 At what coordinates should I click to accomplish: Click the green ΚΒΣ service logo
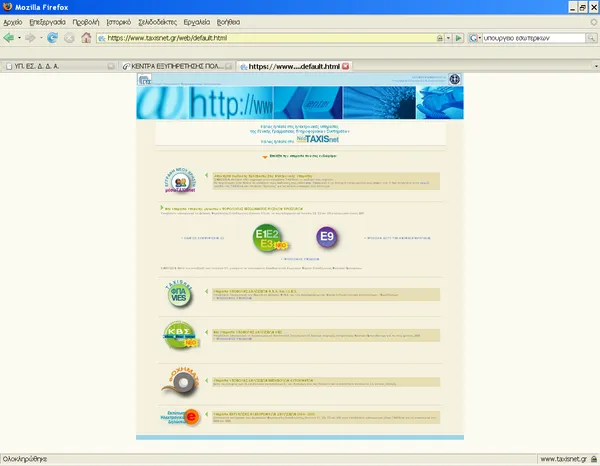click(177, 336)
